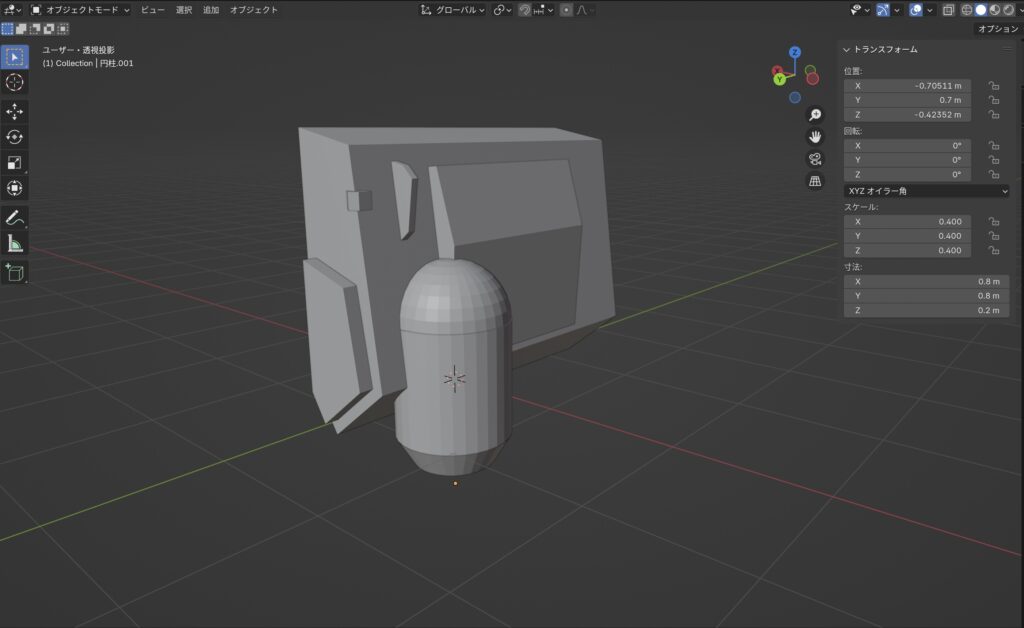Open the ビュー menu

tap(153, 10)
